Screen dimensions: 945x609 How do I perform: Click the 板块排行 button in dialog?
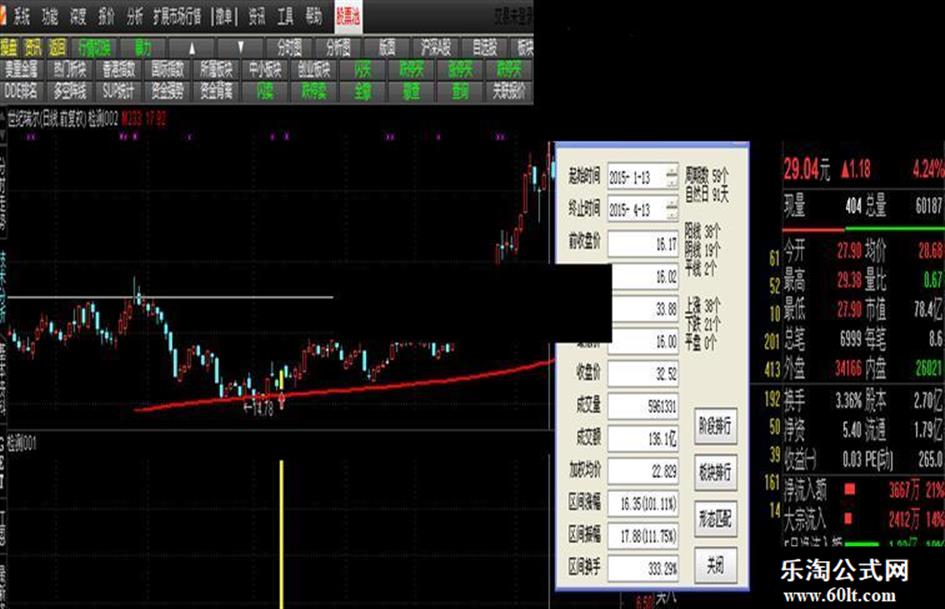pyautogui.click(x=715, y=472)
